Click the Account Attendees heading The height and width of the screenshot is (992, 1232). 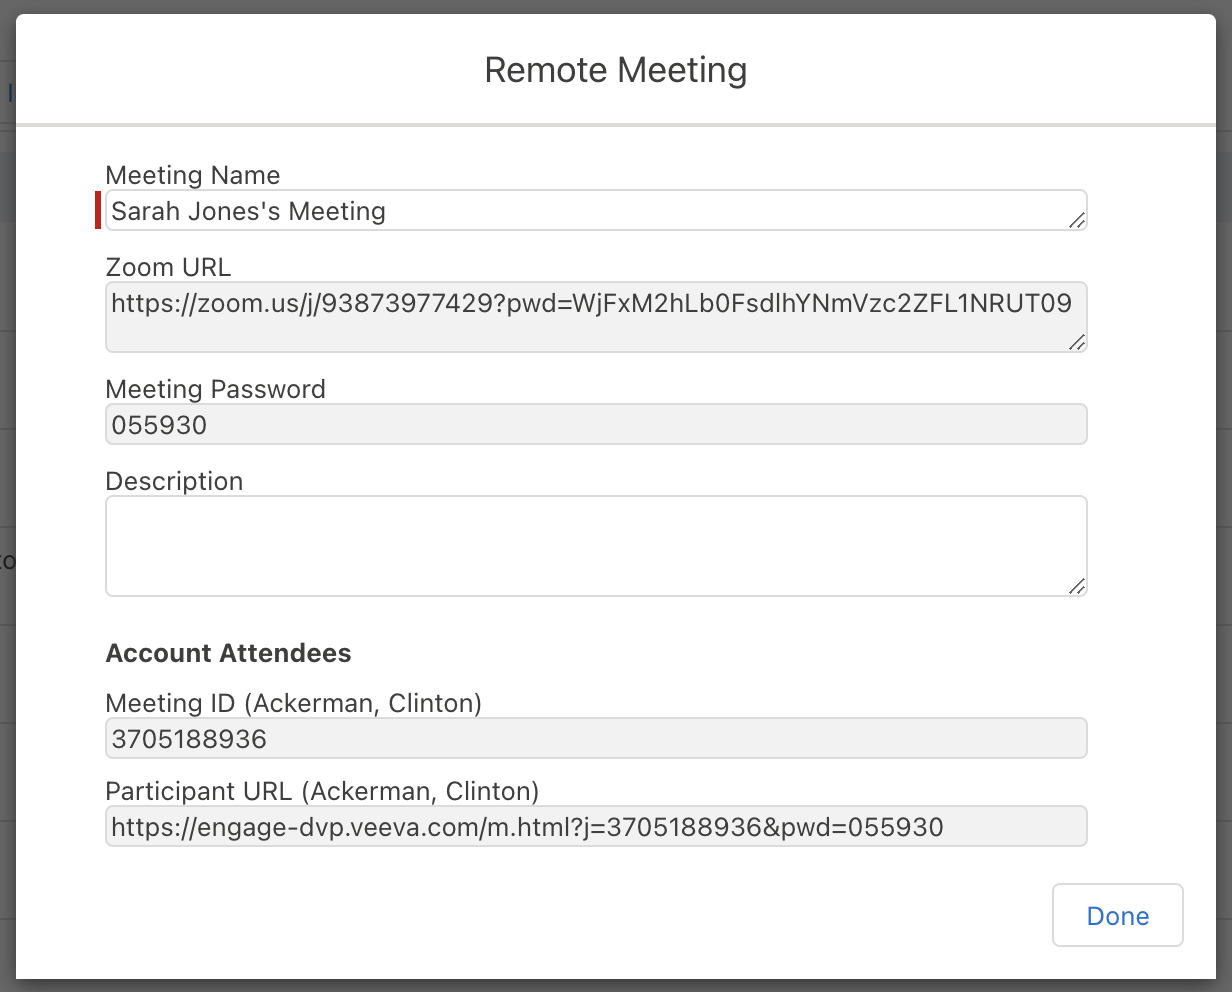[x=228, y=653]
